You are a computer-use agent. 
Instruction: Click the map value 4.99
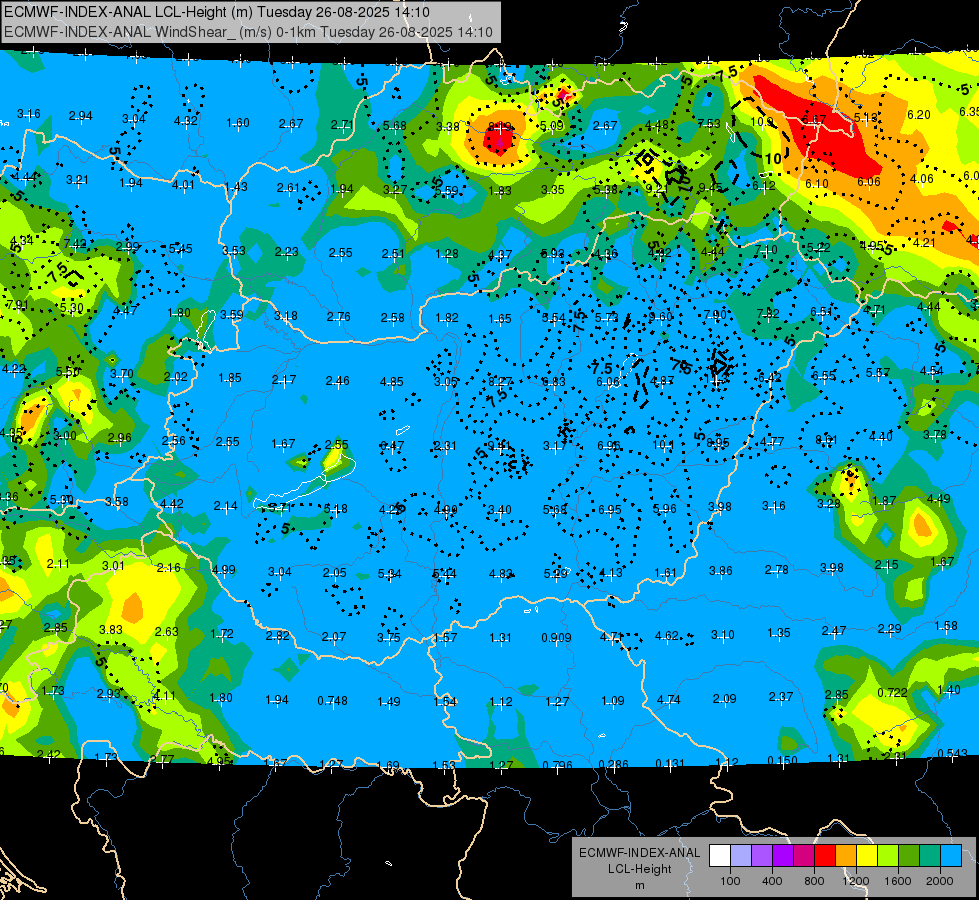tap(224, 570)
